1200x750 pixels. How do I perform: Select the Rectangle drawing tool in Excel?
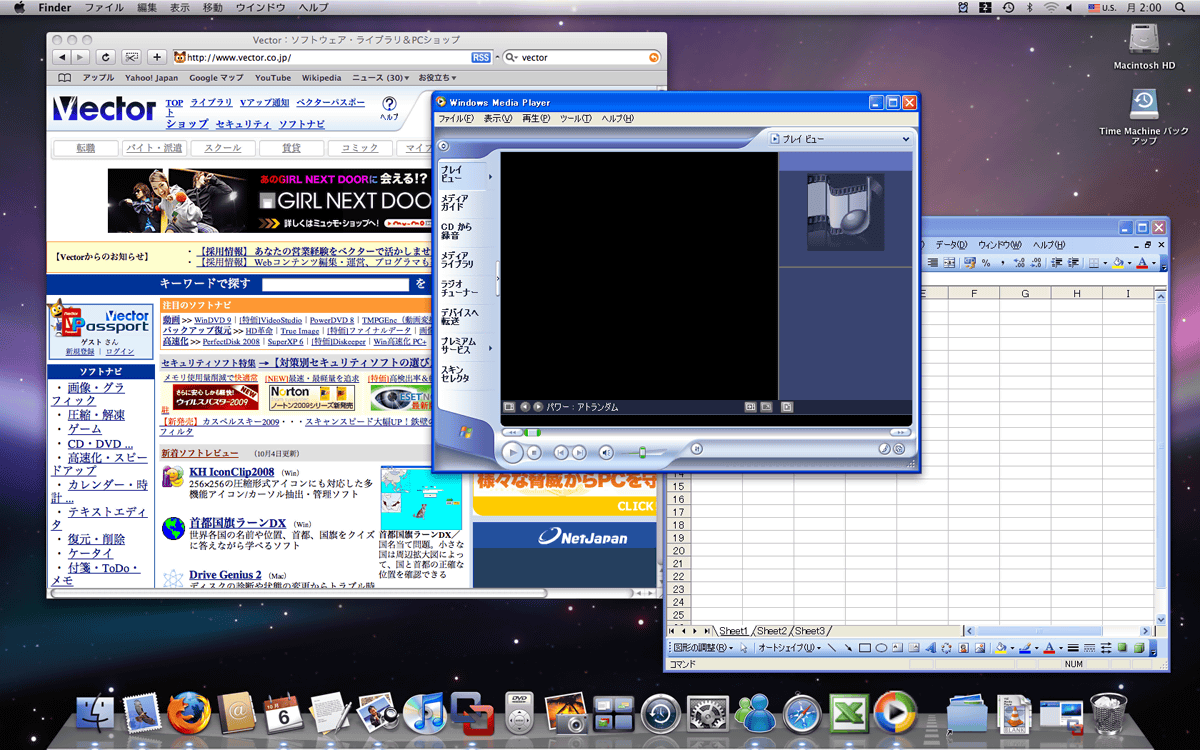[865, 648]
